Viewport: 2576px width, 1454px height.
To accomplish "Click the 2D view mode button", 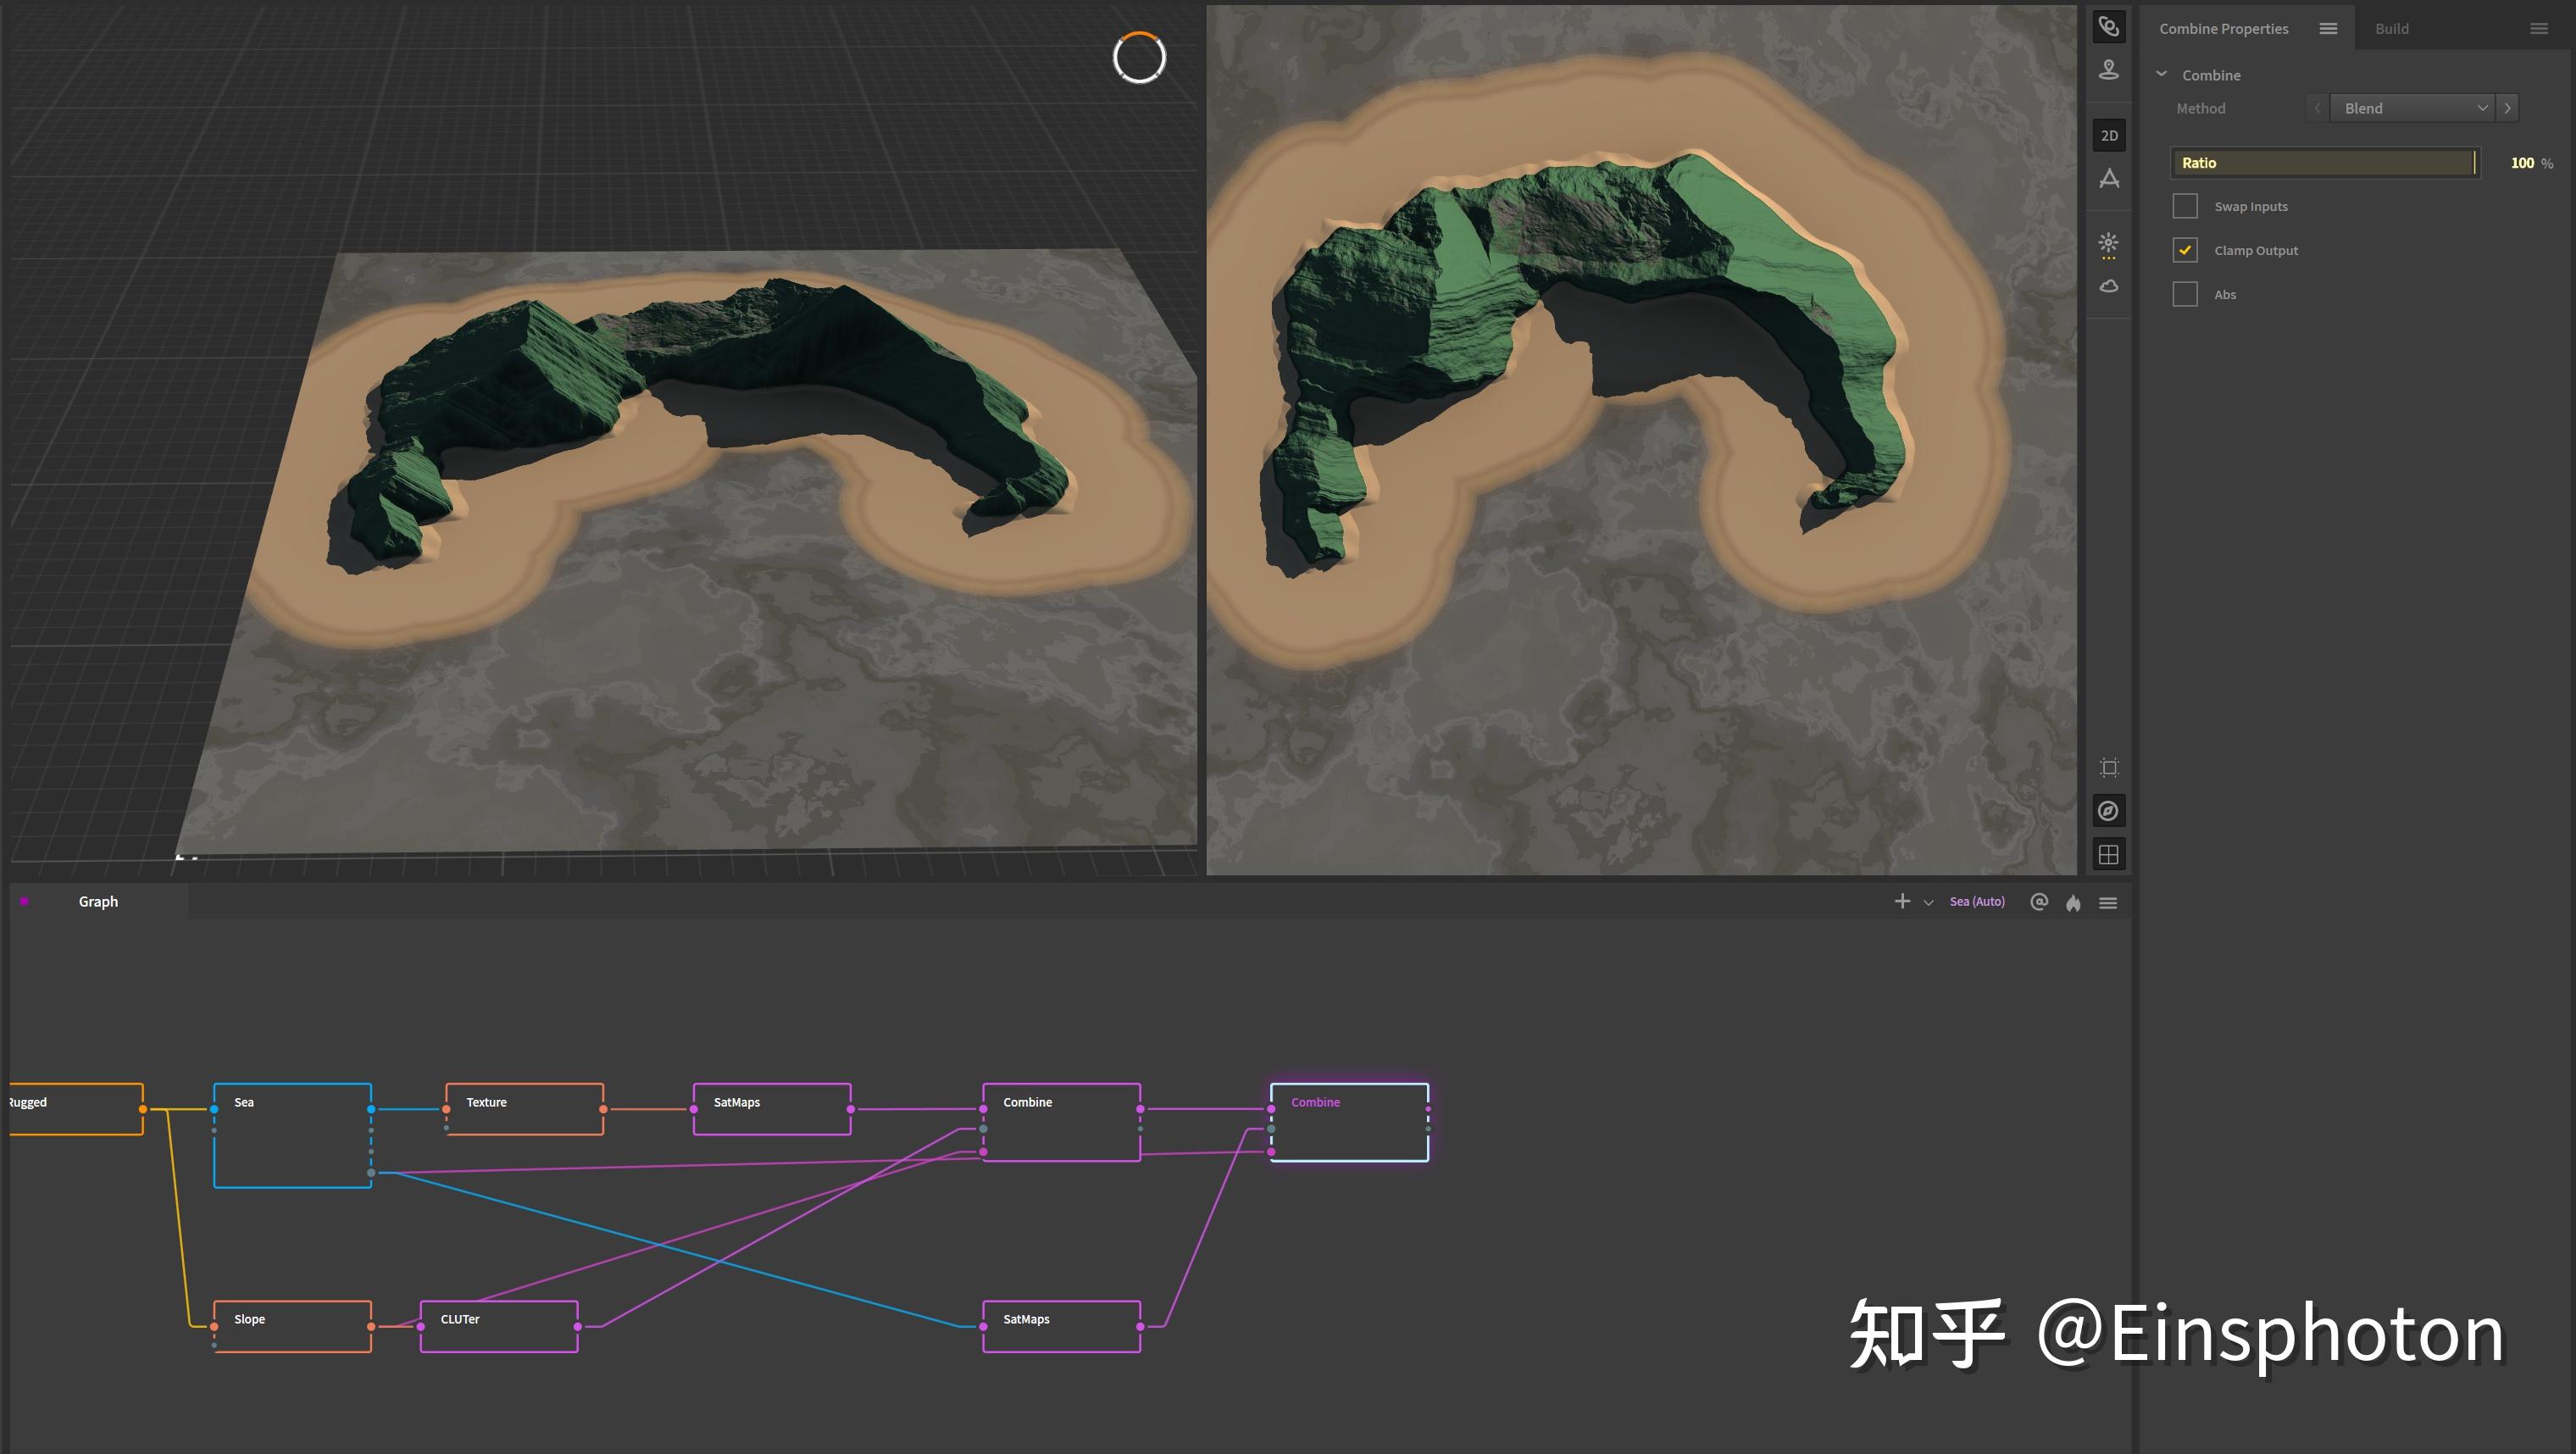I will click(2108, 135).
